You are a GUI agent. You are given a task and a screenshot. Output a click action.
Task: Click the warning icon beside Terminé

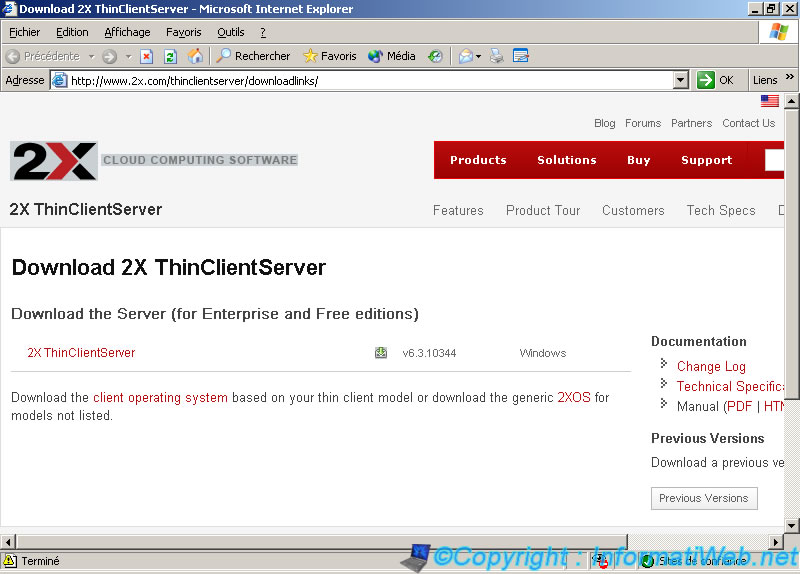pyautogui.click(x=10, y=561)
